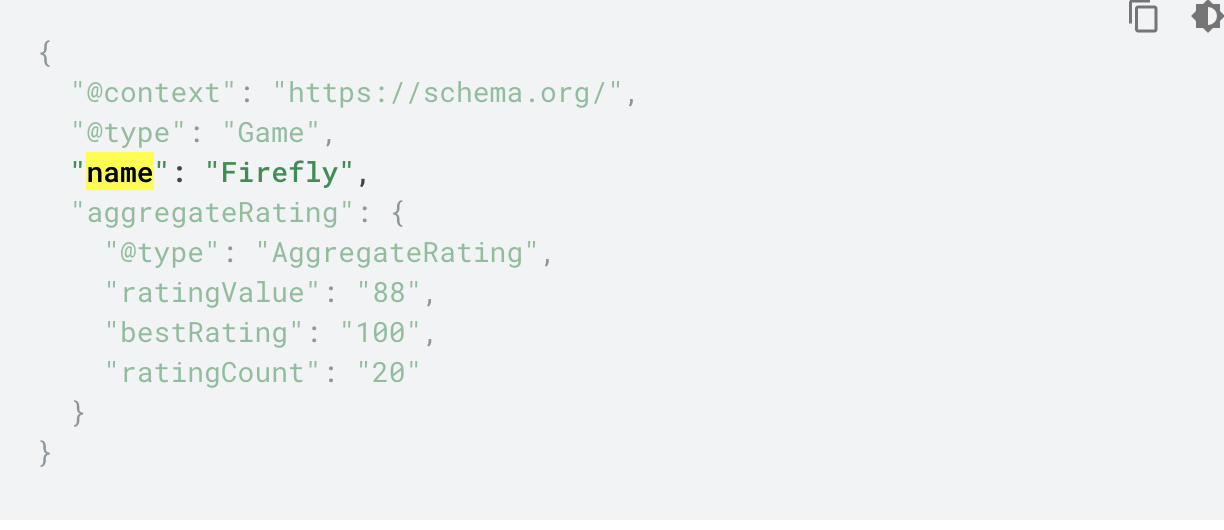Click the "Game" type value
This screenshot has width=1224, height=530.
(270, 133)
